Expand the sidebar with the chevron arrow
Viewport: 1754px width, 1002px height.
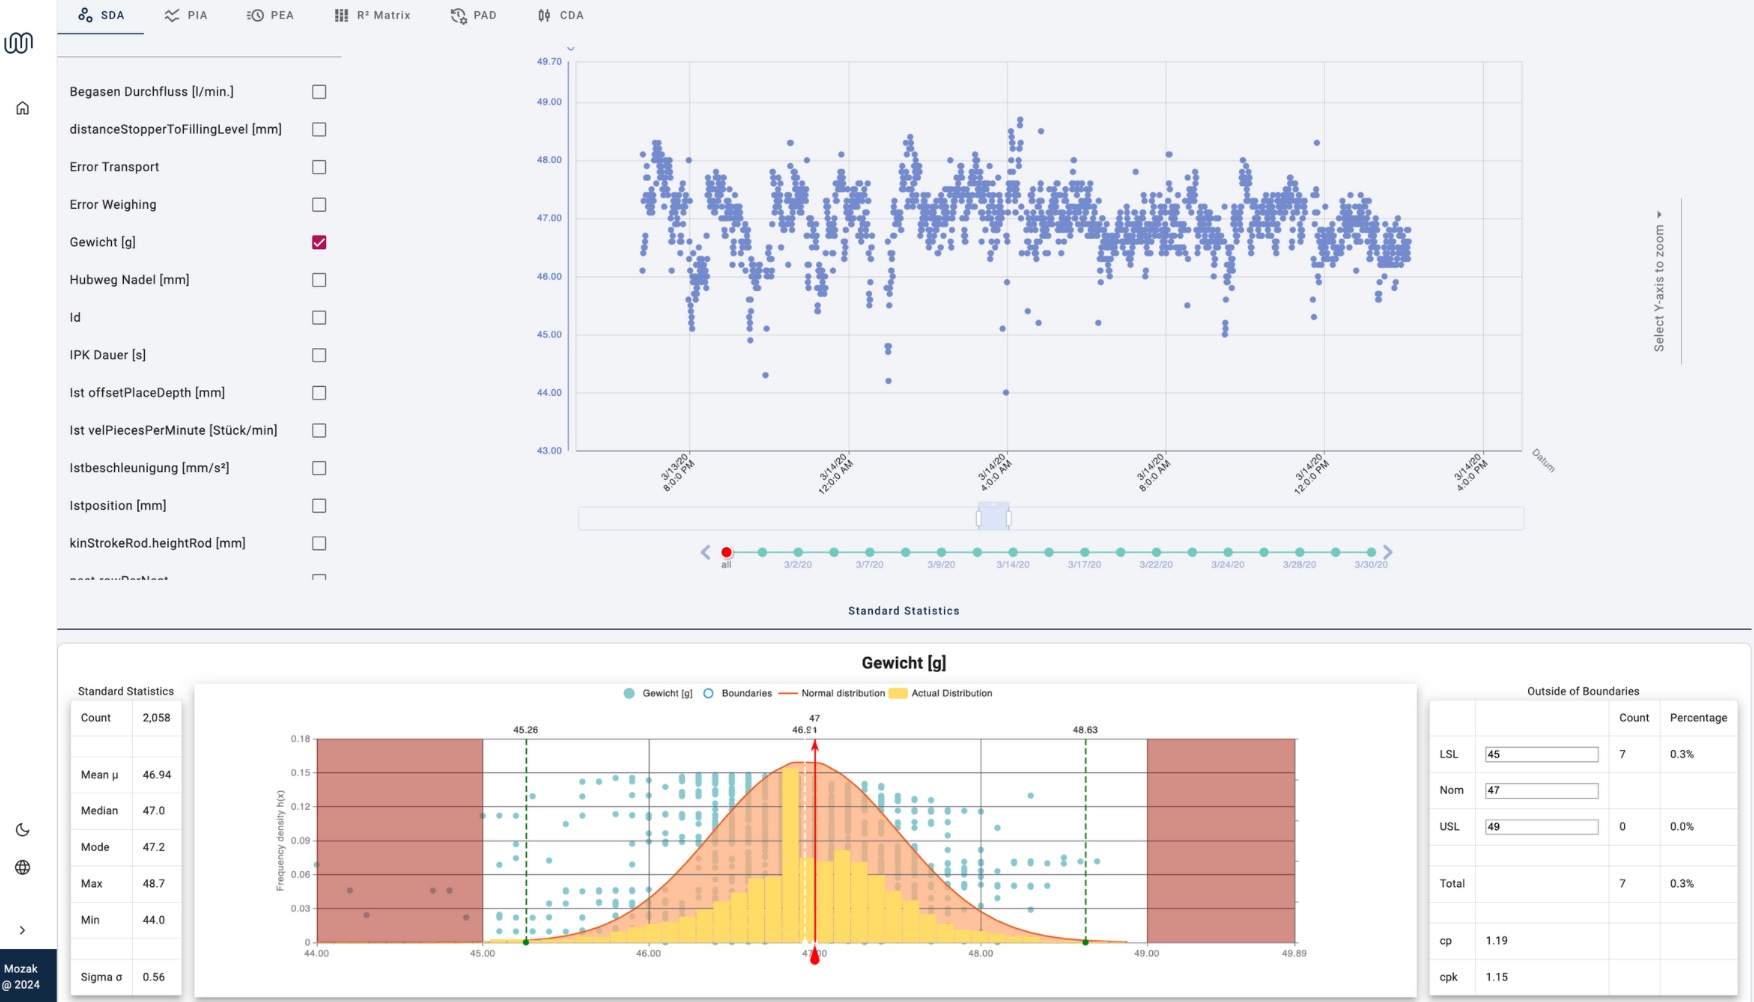pyautogui.click(x=22, y=930)
